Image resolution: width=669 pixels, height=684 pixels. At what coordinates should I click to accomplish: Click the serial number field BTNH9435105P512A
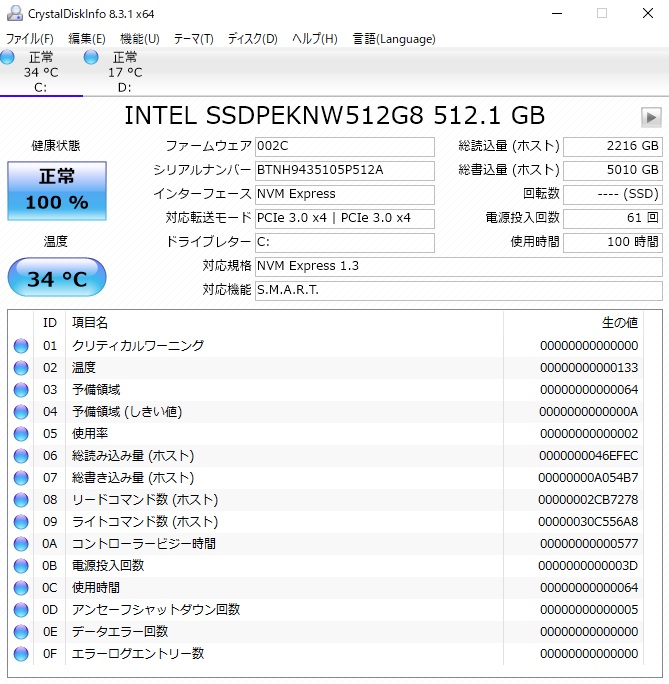[345, 170]
